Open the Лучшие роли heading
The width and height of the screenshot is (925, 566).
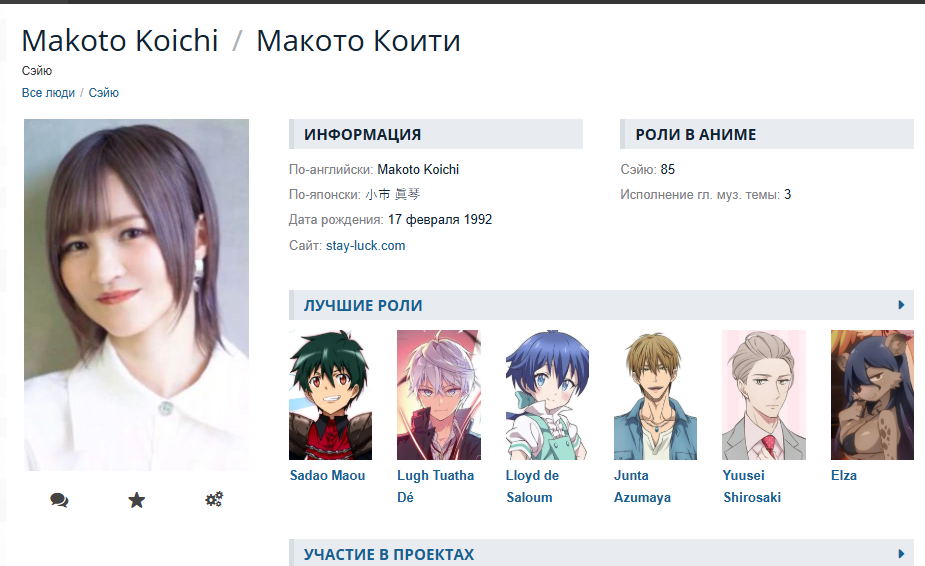363,306
